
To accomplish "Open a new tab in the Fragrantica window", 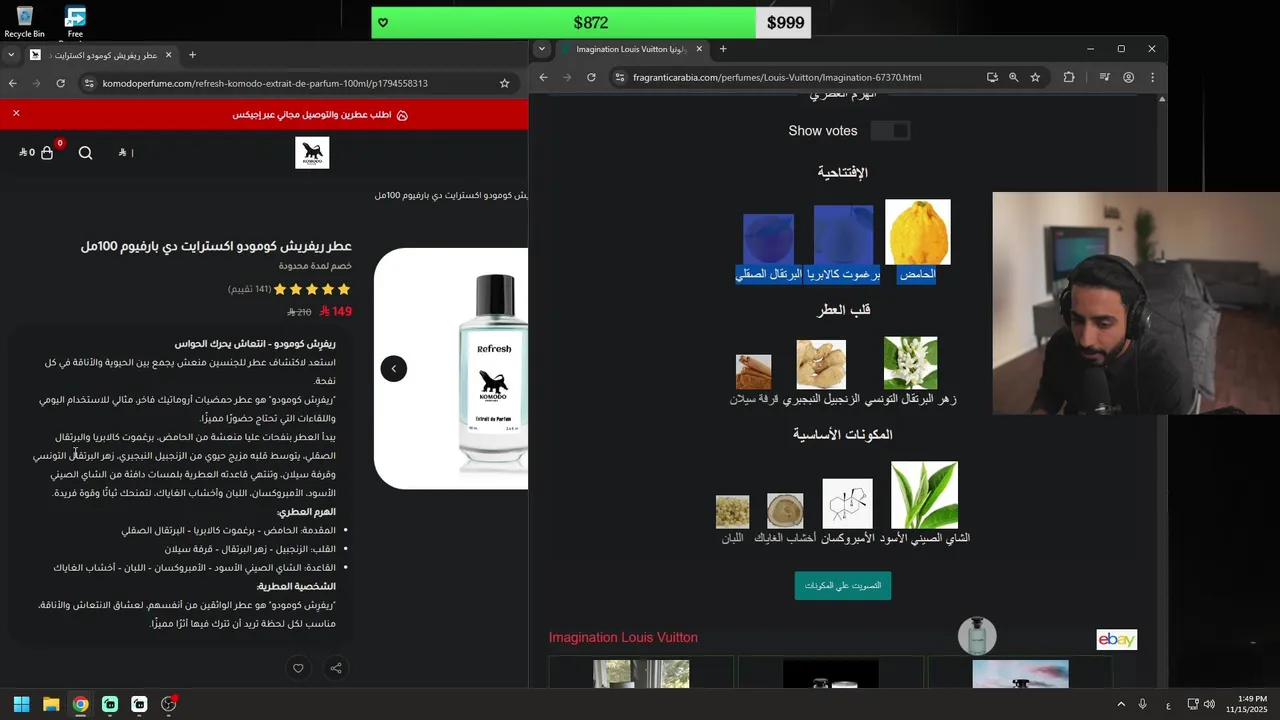I will click(x=723, y=49).
